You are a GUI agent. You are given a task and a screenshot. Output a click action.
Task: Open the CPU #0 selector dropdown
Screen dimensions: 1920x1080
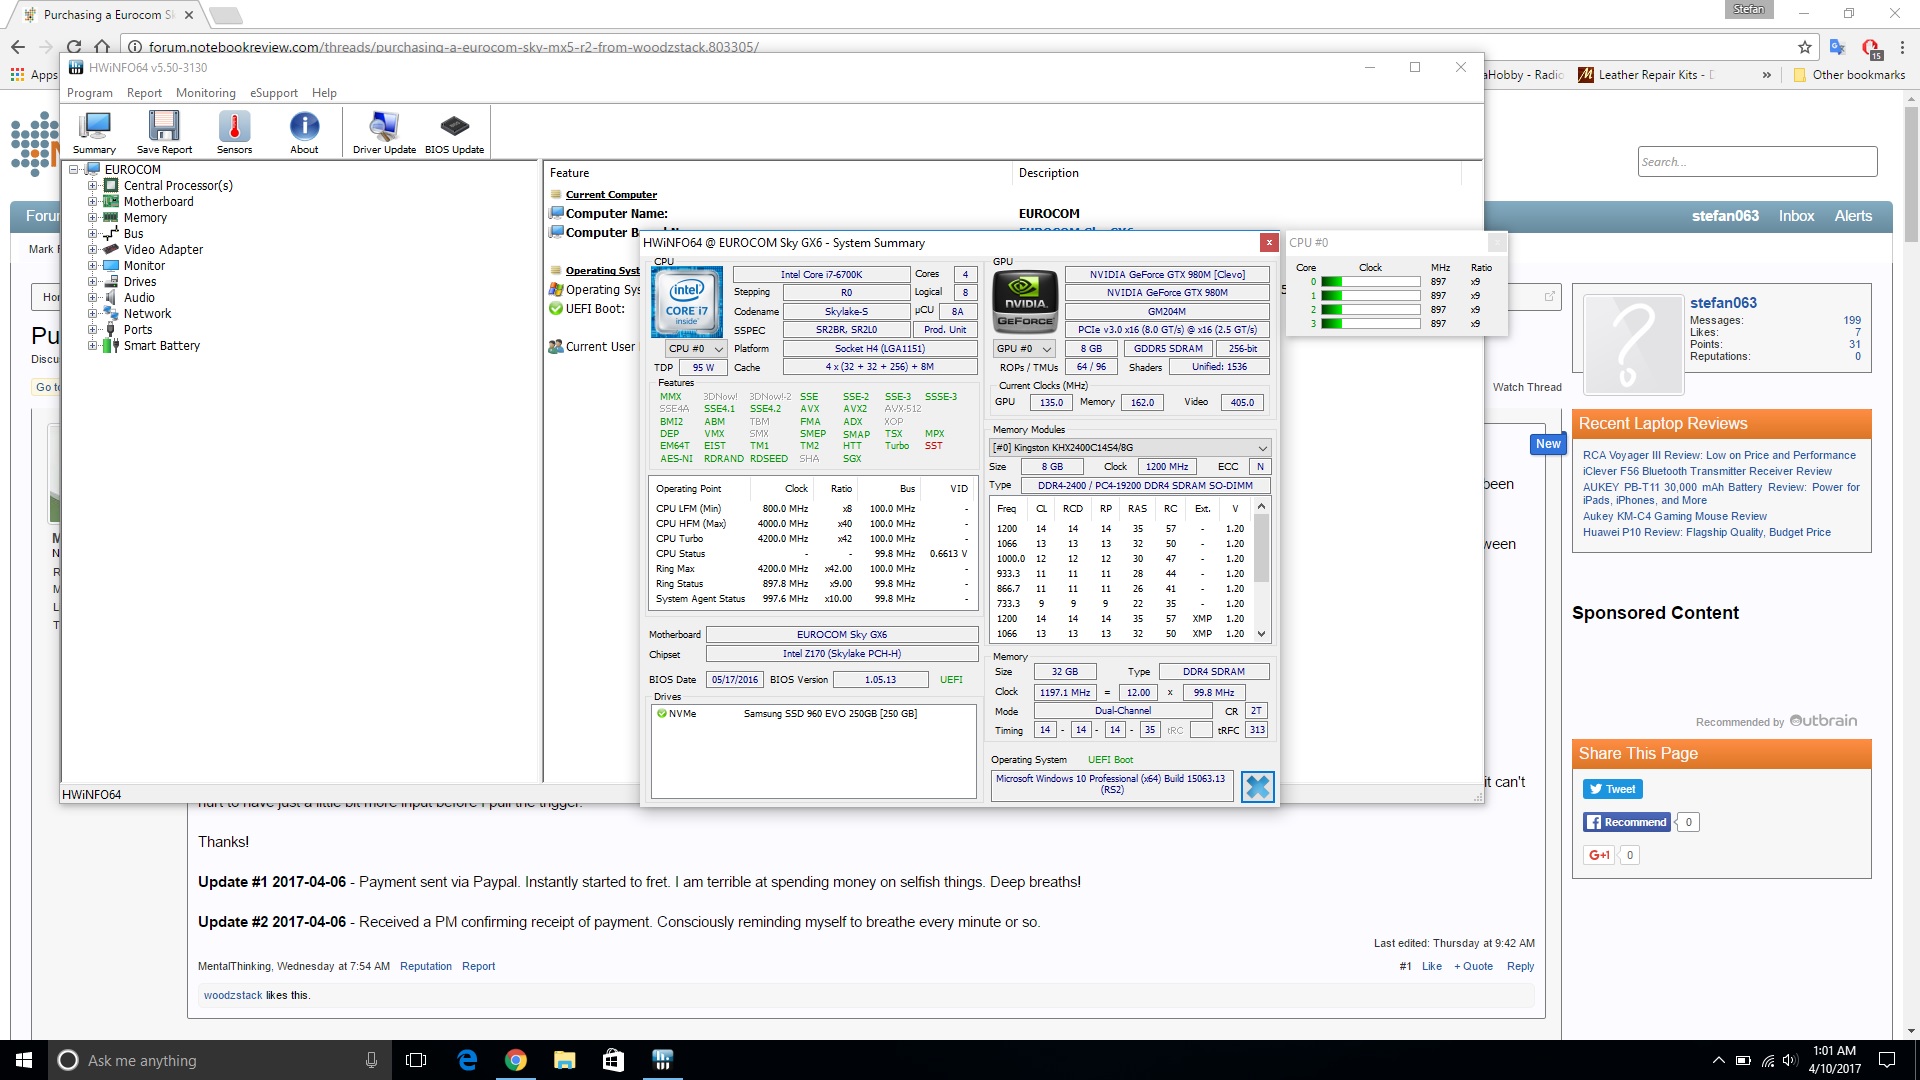(696, 349)
